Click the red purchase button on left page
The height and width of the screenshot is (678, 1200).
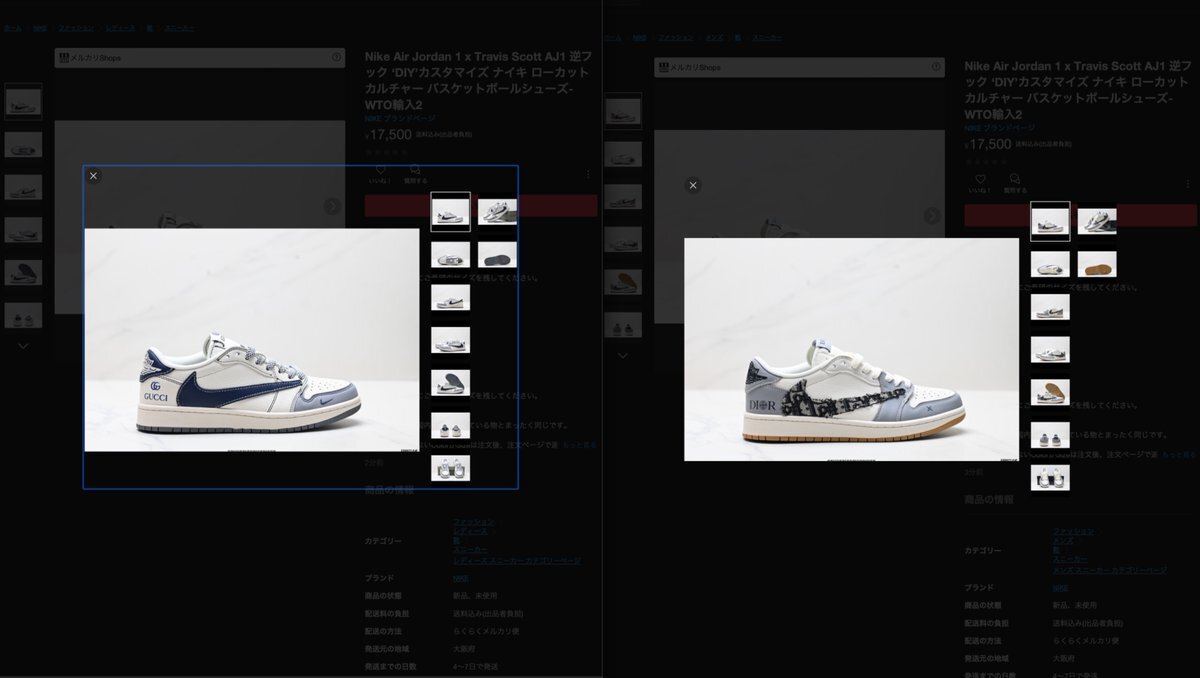point(481,206)
